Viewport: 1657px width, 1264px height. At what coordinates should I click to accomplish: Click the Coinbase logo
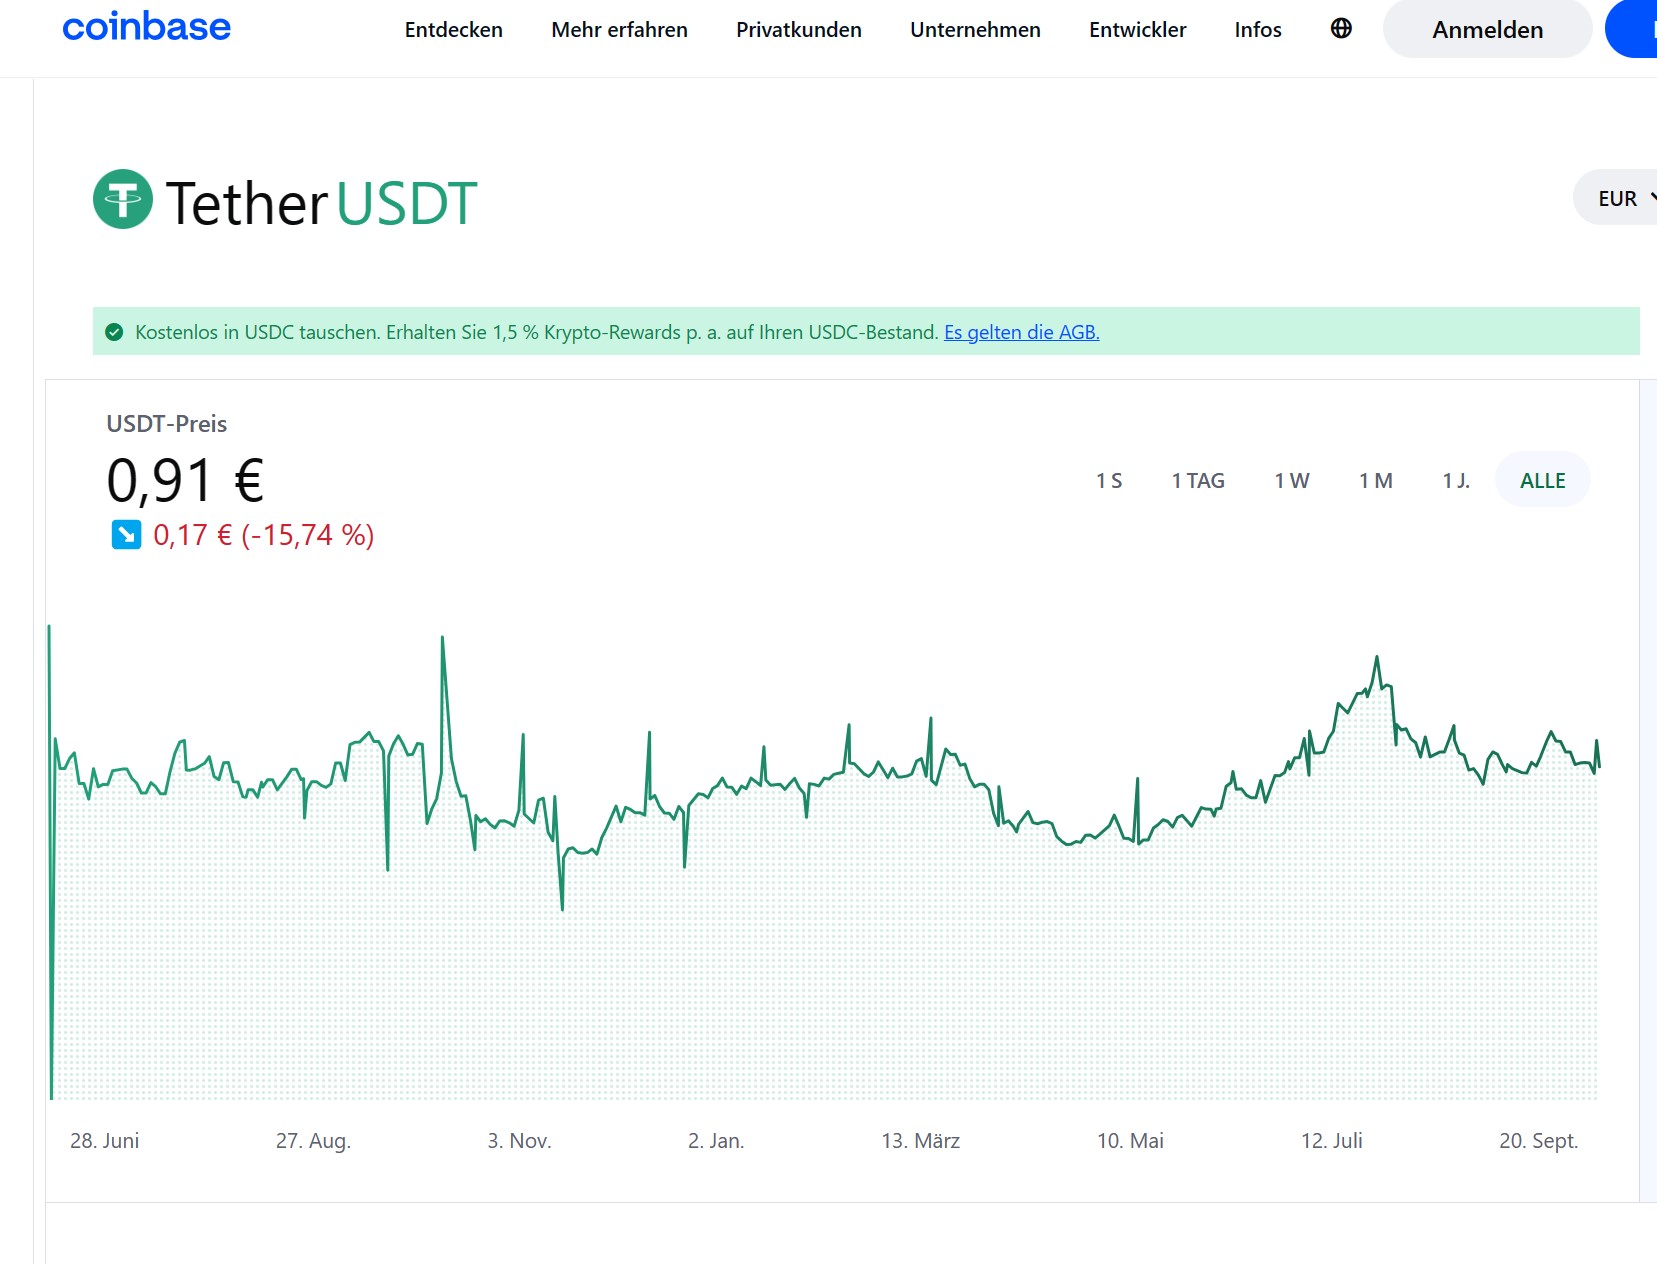click(x=146, y=27)
